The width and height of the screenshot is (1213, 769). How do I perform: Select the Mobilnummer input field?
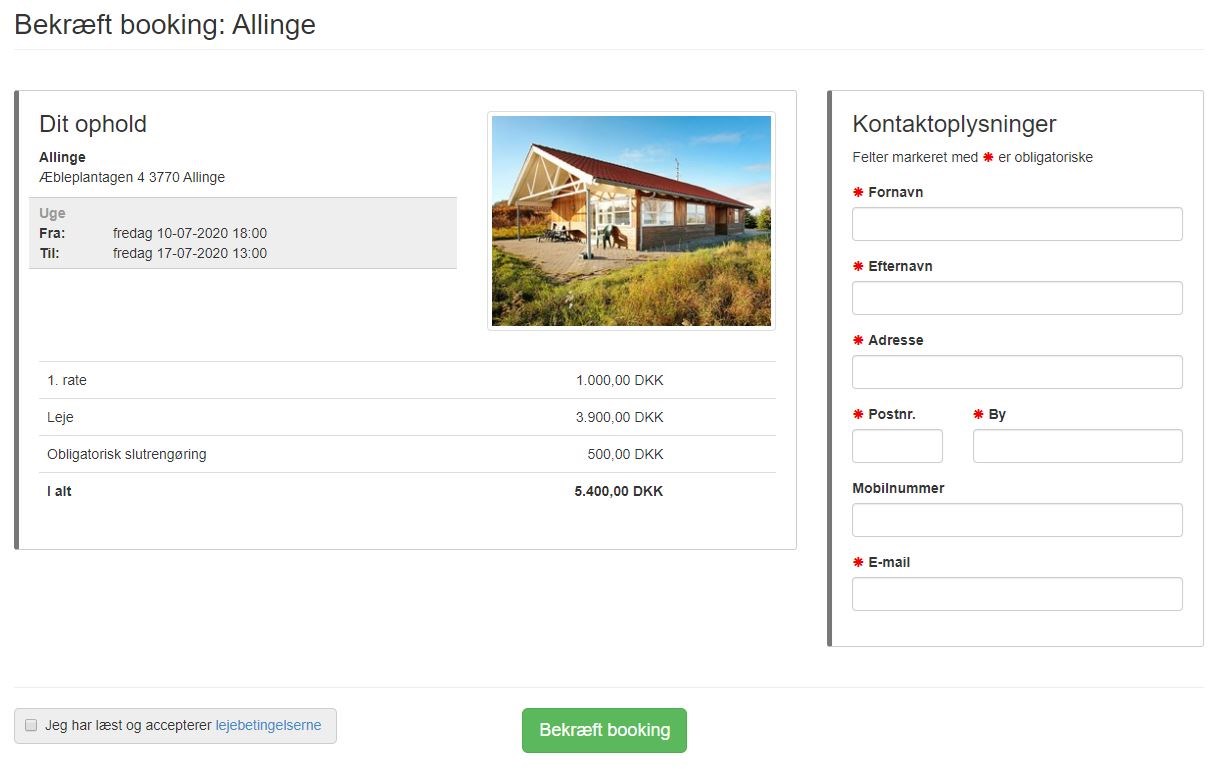point(1017,520)
